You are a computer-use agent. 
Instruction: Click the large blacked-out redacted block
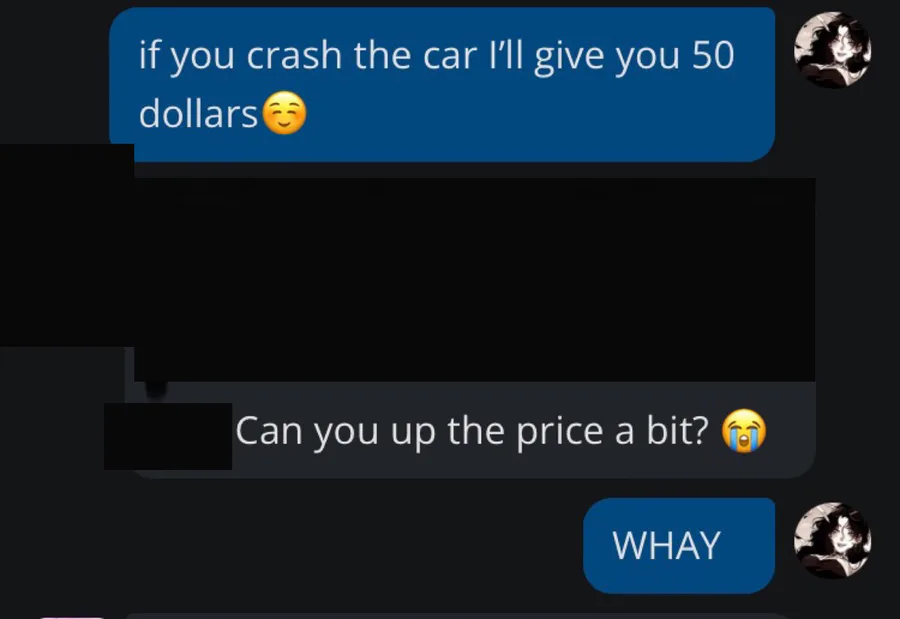pyautogui.click(x=475, y=280)
